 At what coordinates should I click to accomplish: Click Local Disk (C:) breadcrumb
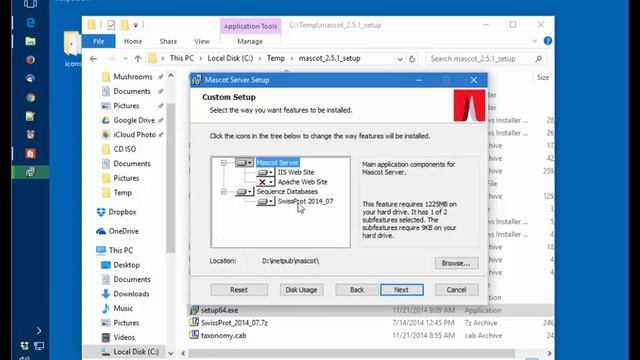tap(230, 58)
